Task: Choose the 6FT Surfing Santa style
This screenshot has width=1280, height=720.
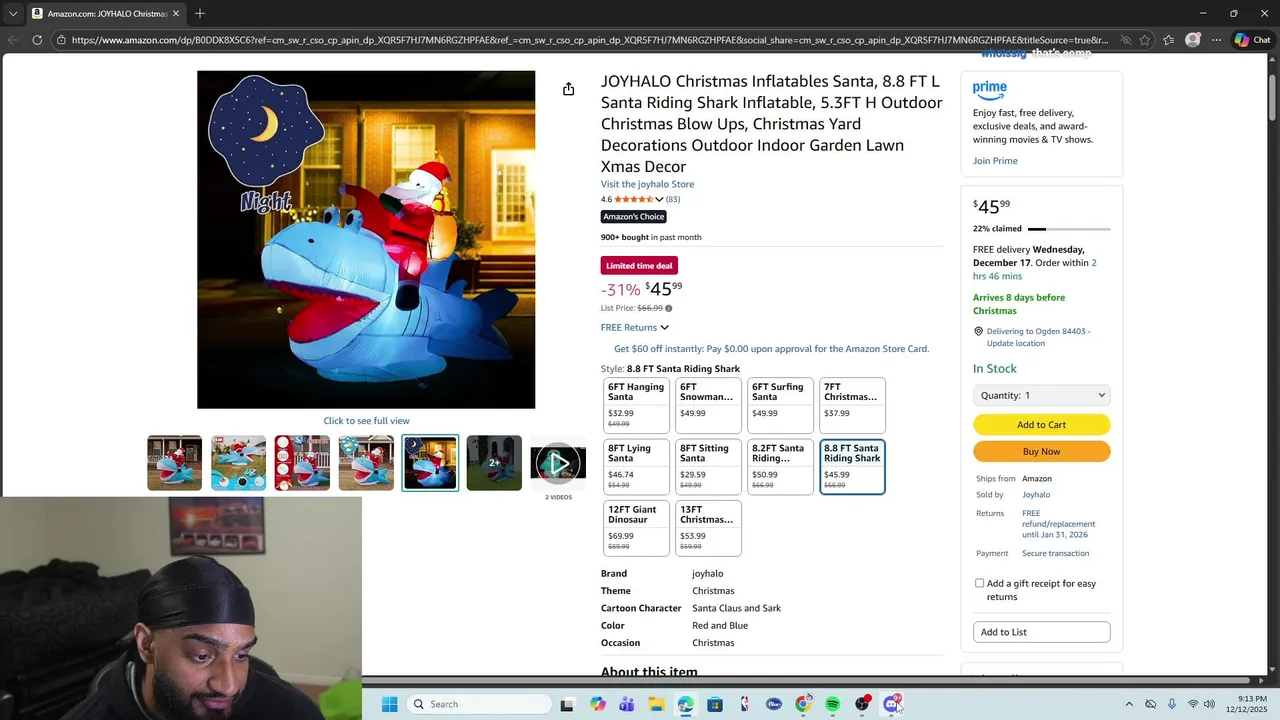Action: coord(780,404)
